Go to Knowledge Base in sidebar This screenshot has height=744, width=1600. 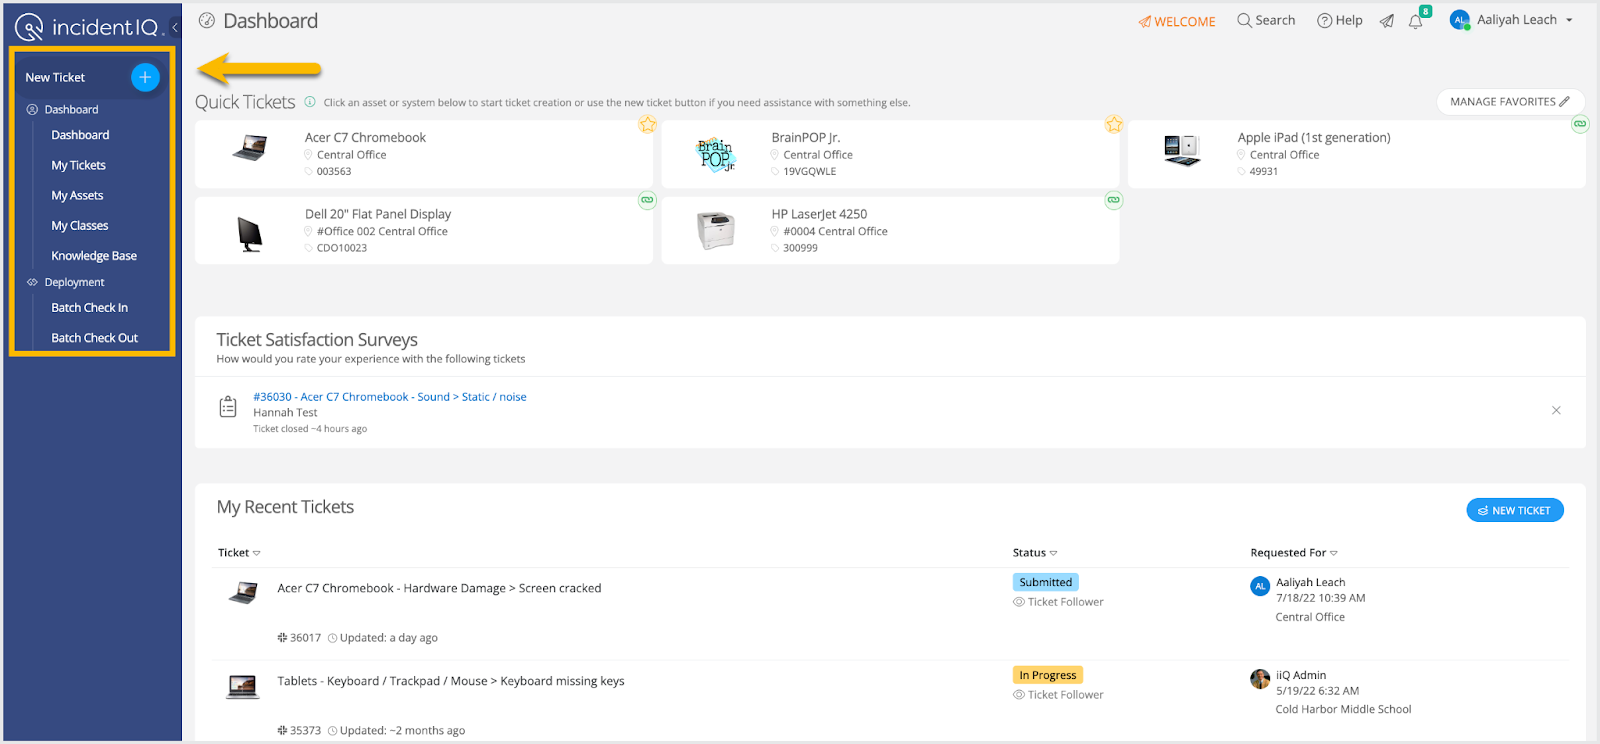pos(94,256)
